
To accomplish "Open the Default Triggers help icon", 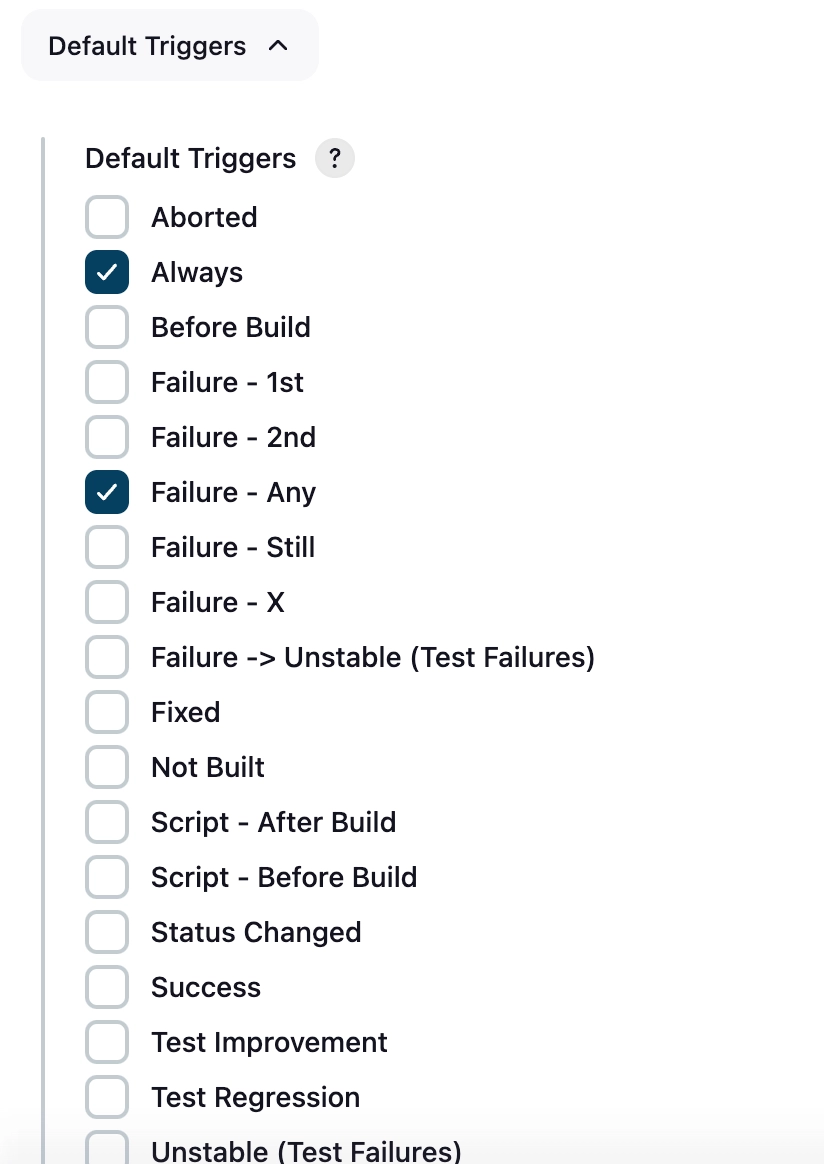I will [335, 159].
